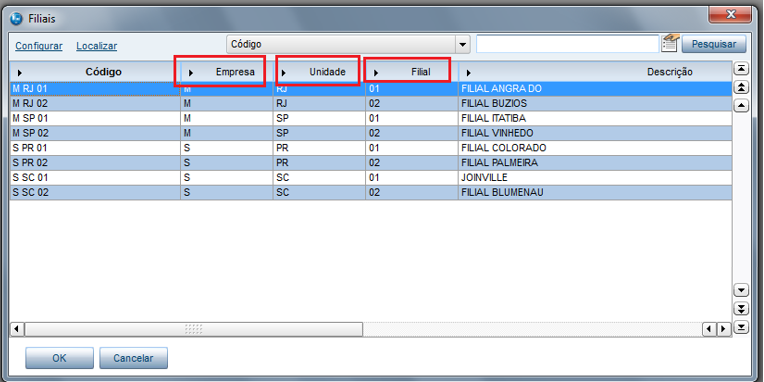Click the arrow on the Empresa column header
The image size is (764, 382).
(x=191, y=73)
